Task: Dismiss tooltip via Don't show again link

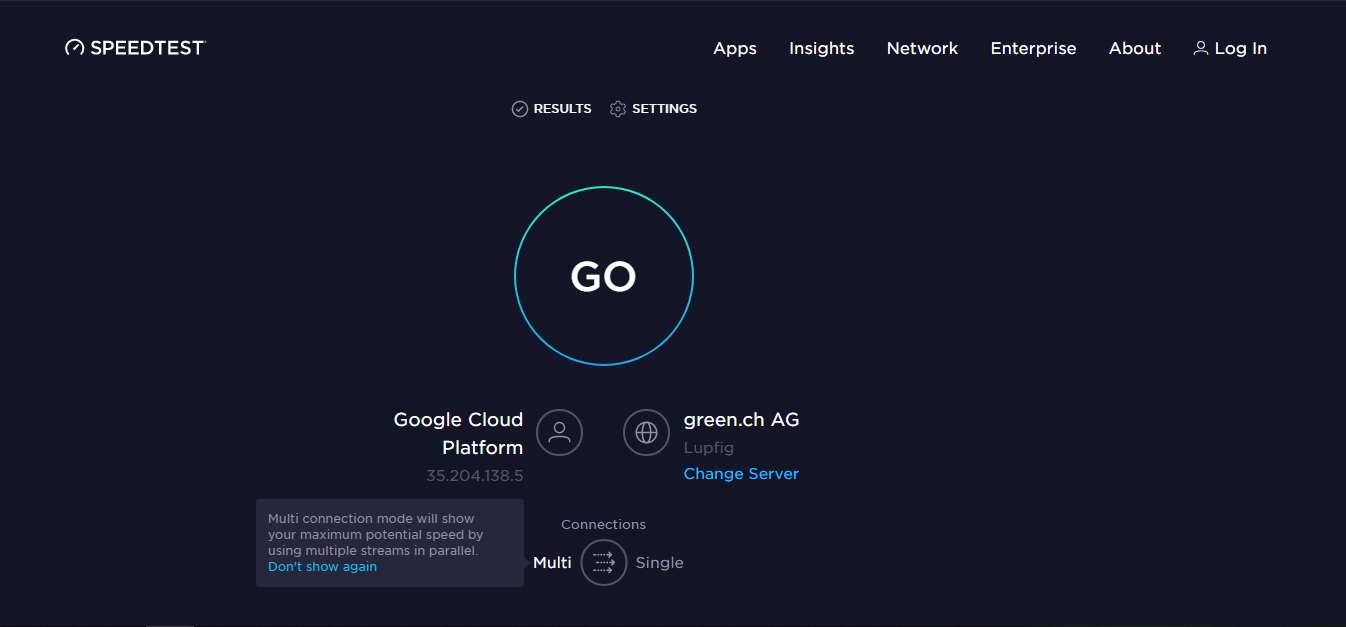Action: [x=322, y=567]
